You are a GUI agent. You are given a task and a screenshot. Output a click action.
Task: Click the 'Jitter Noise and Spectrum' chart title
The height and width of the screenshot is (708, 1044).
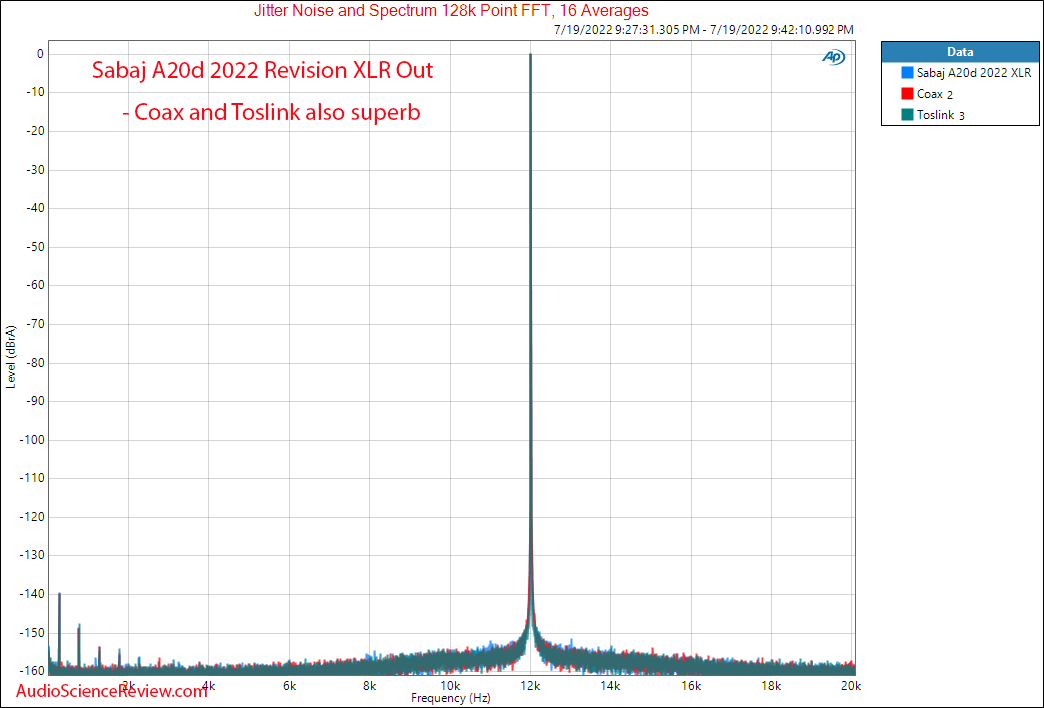(x=451, y=11)
